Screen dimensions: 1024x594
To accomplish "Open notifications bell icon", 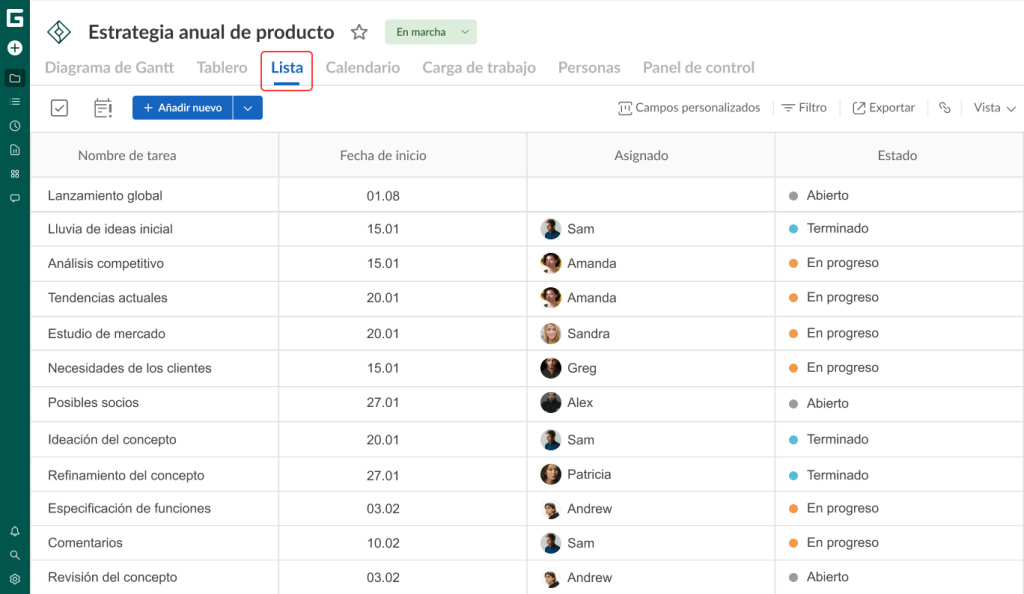I will [x=14, y=531].
